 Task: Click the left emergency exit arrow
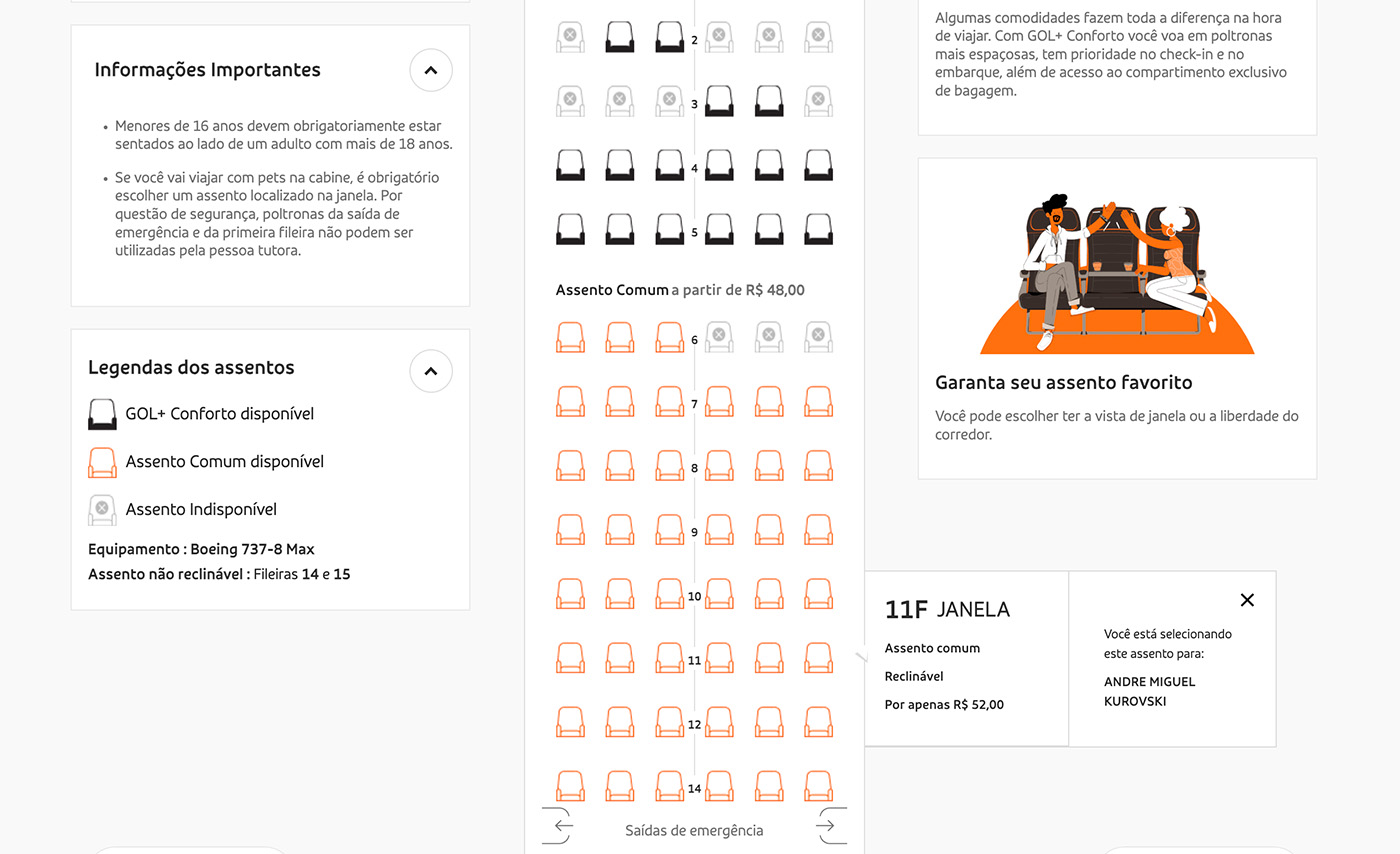[x=562, y=826]
